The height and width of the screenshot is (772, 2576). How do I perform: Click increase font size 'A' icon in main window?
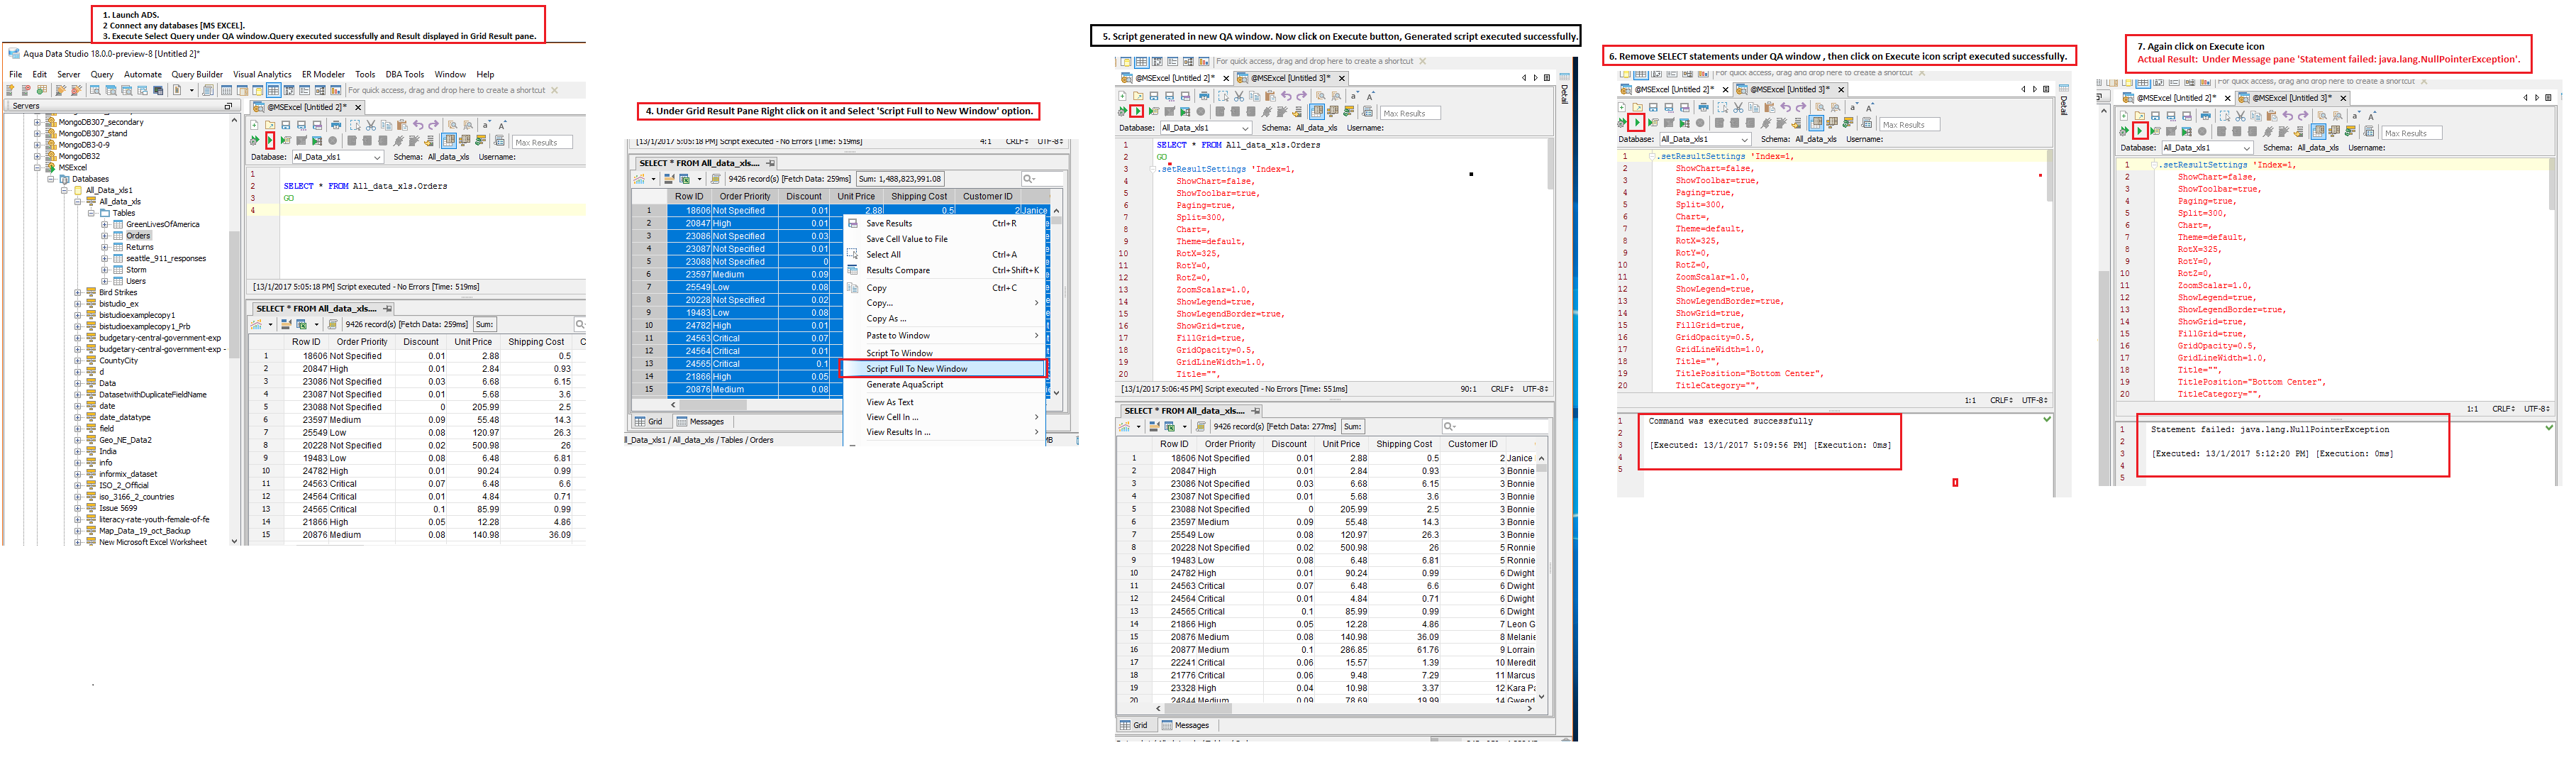pyautogui.click(x=503, y=126)
